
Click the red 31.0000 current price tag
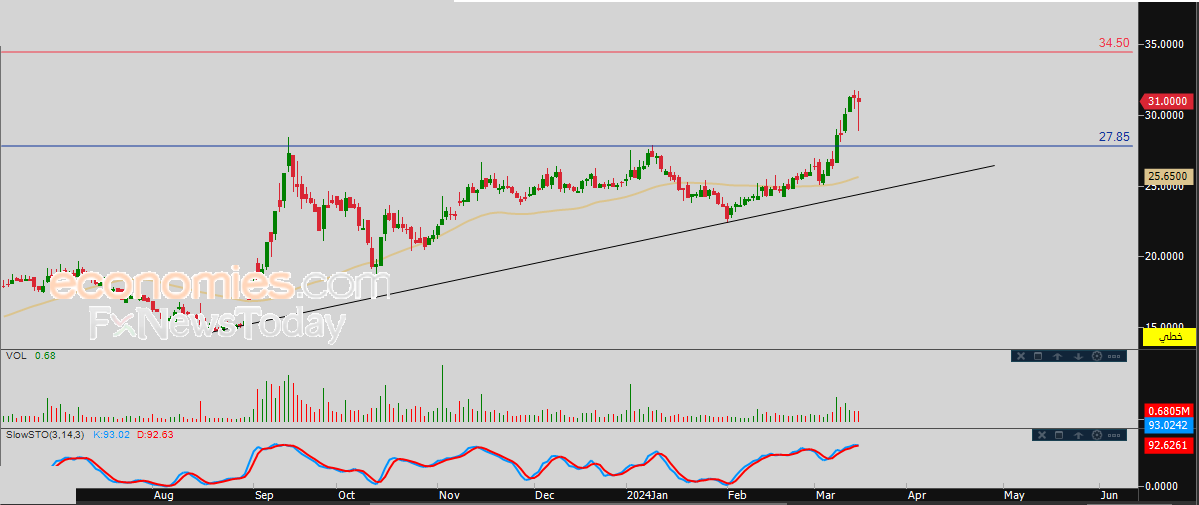pyautogui.click(x=1167, y=101)
